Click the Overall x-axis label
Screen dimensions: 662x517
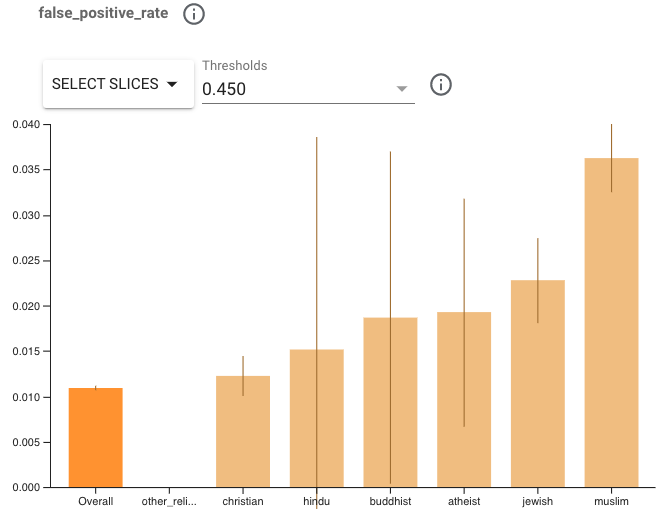(x=96, y=501)
